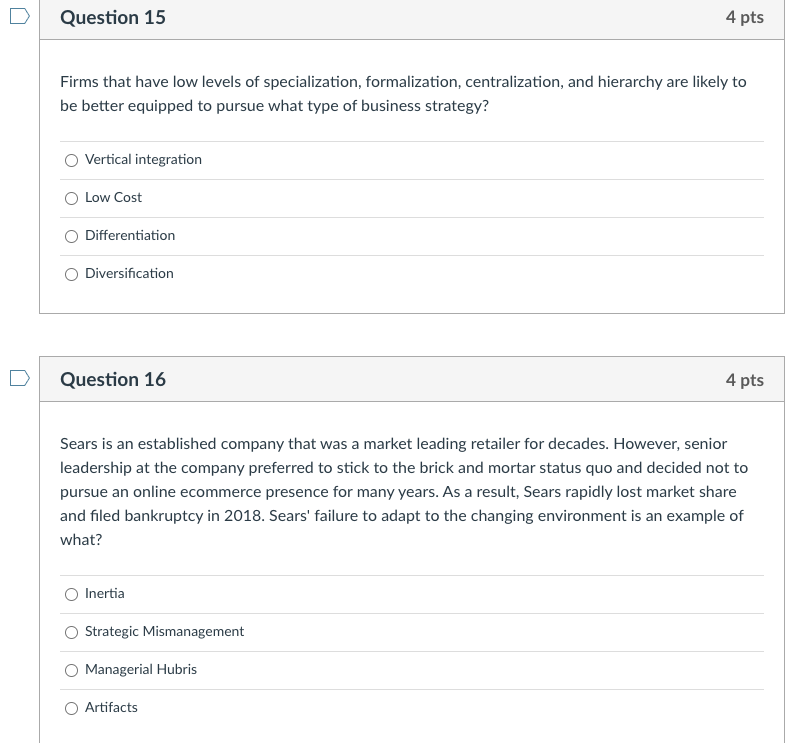Click the Inertia answer text
This screenshot has height=743, width=804.
tap(104, 593)
